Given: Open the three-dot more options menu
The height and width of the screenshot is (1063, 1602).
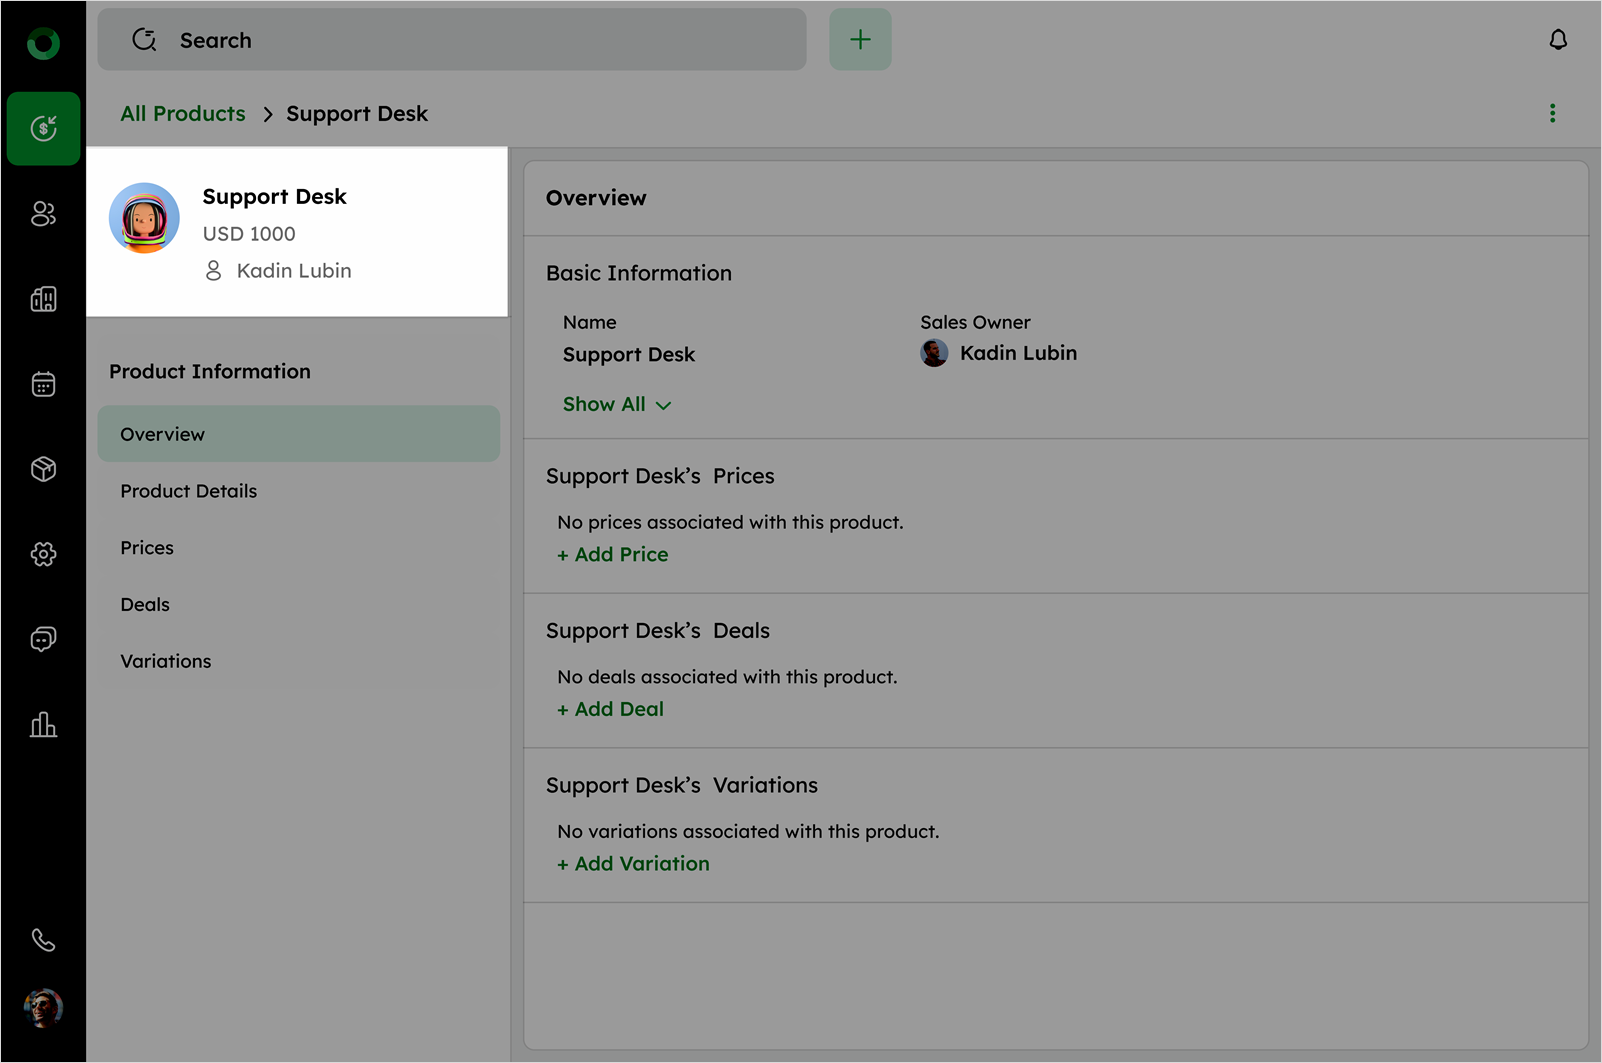Looking at the screenshot, I should point(1552,114).
